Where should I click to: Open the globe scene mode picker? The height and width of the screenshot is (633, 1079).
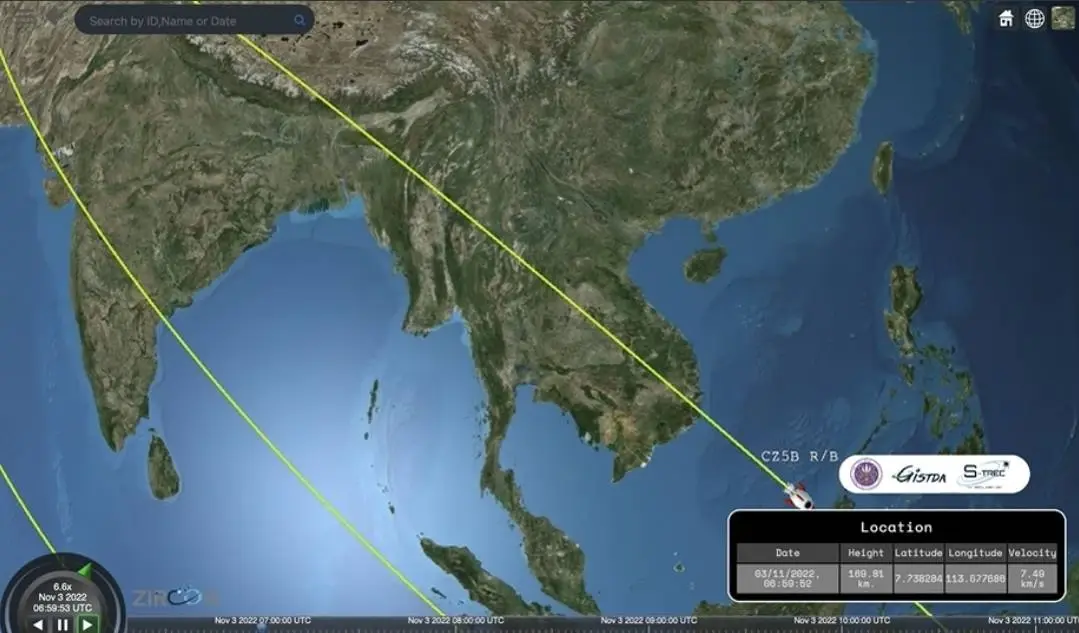coord(1034,19)
